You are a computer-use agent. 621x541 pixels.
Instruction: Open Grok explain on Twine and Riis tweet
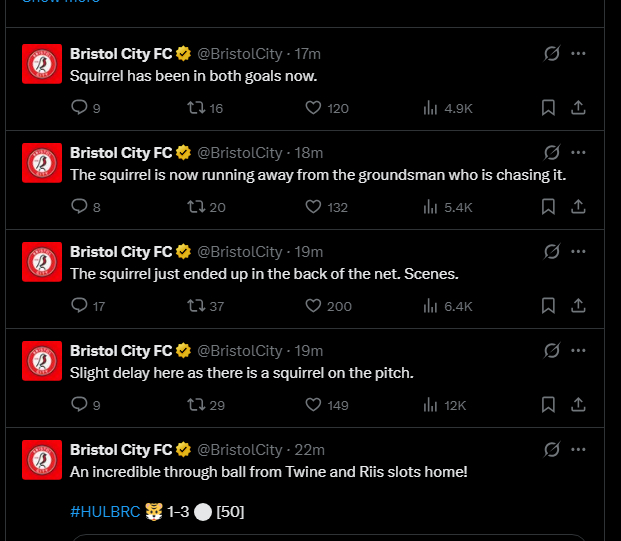pyautogui.click(x=551, y=449)
